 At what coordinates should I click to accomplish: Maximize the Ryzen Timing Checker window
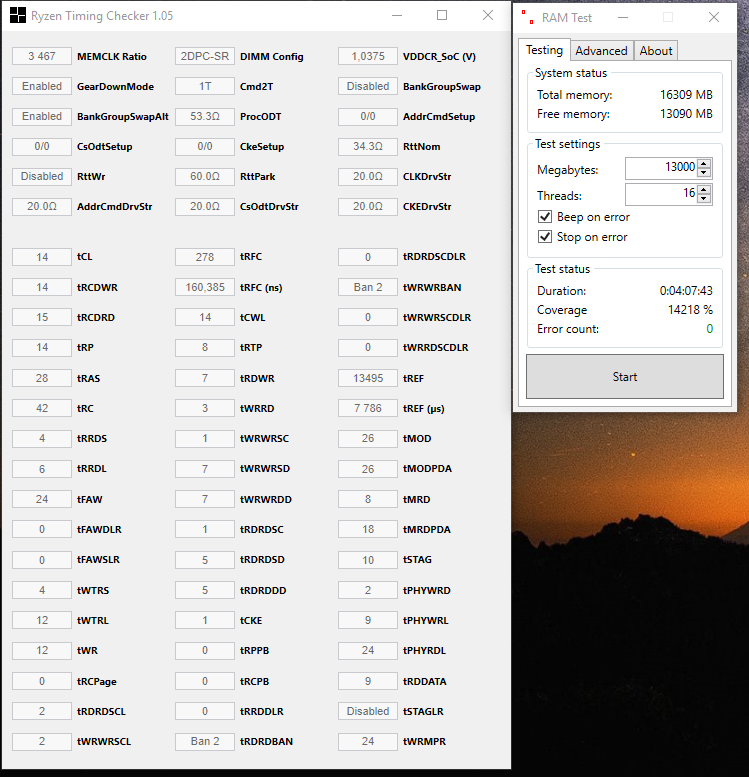442,15
